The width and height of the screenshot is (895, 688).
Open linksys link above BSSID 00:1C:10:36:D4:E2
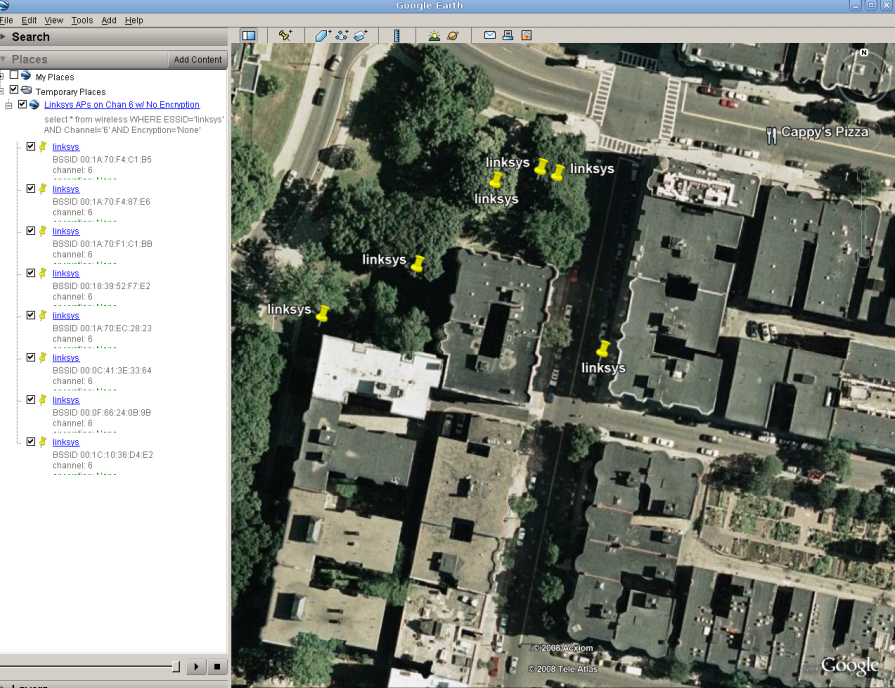66,442
